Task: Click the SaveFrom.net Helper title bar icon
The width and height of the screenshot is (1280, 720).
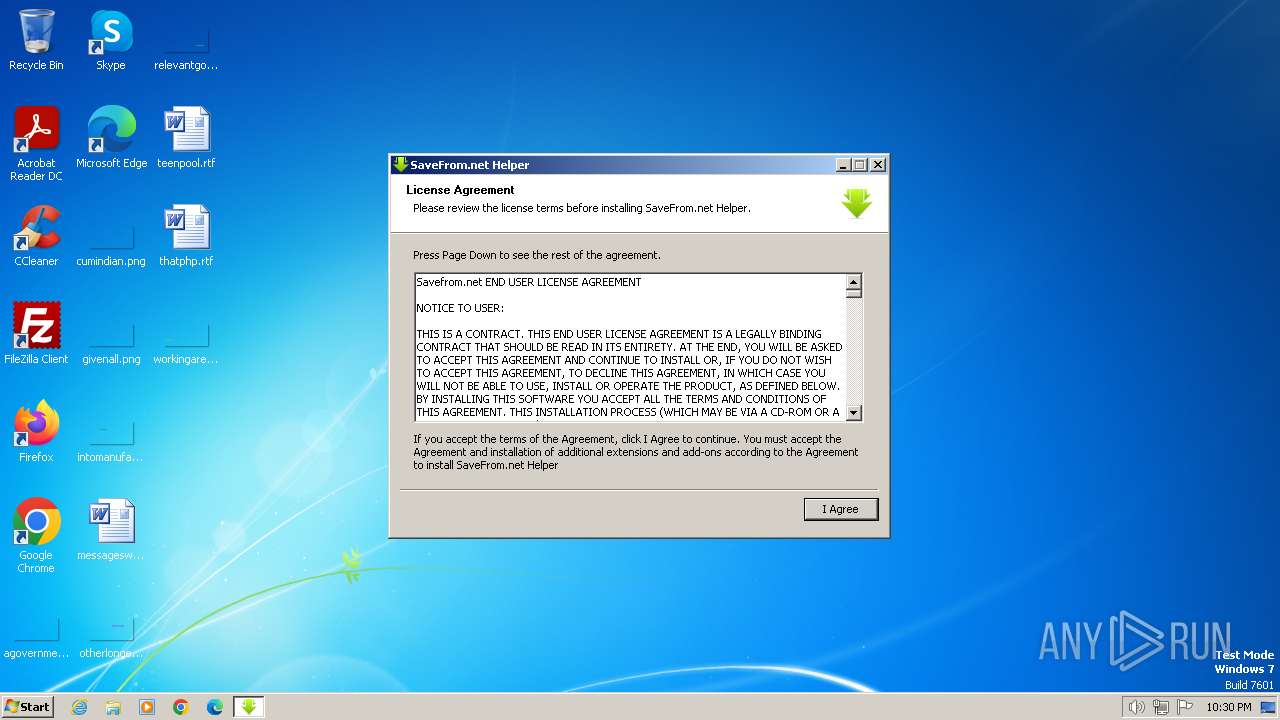Action: click(400, 165)
